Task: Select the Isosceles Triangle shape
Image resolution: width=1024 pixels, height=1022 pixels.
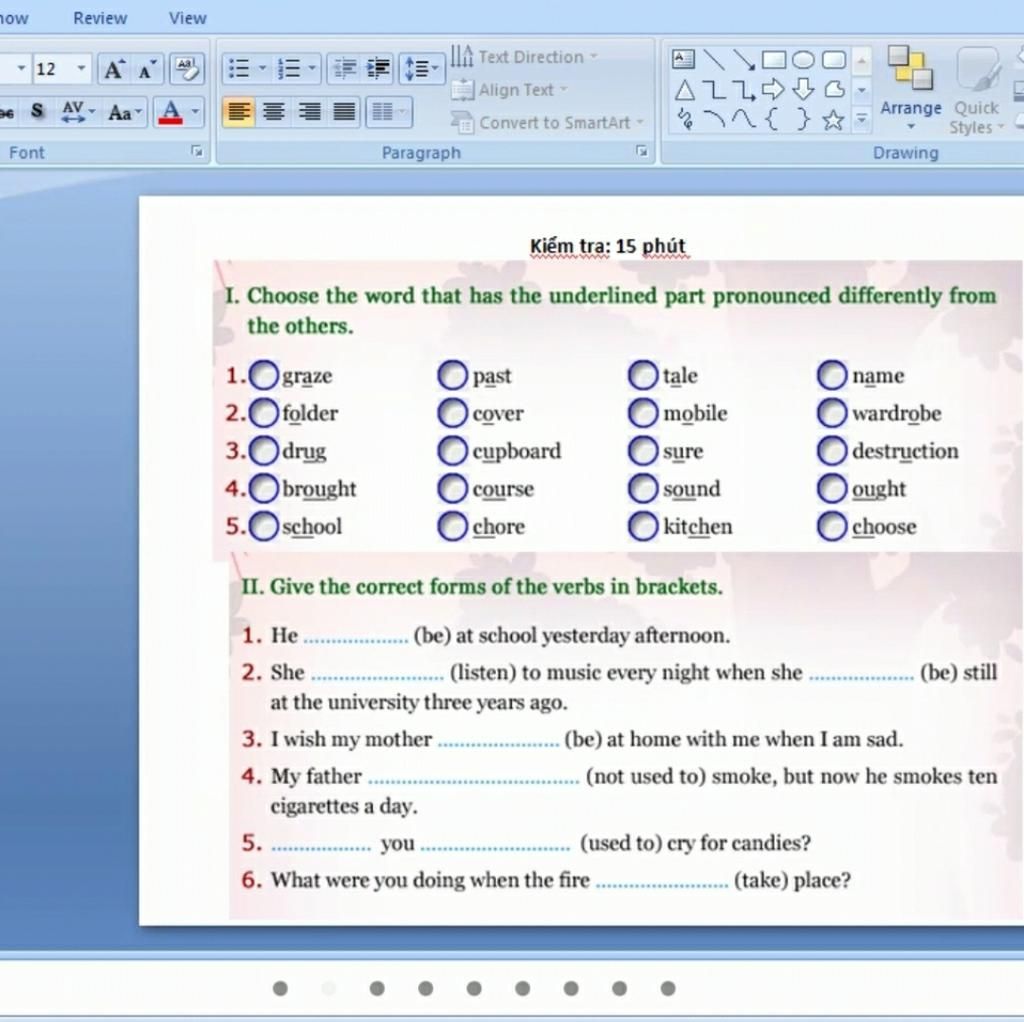Action: point(684,89)
